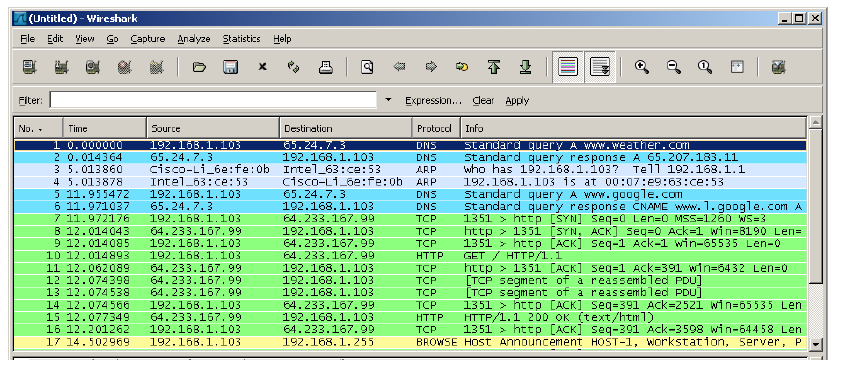Open the filter Expression builder

pyautogui.click(x=433, y=101)
